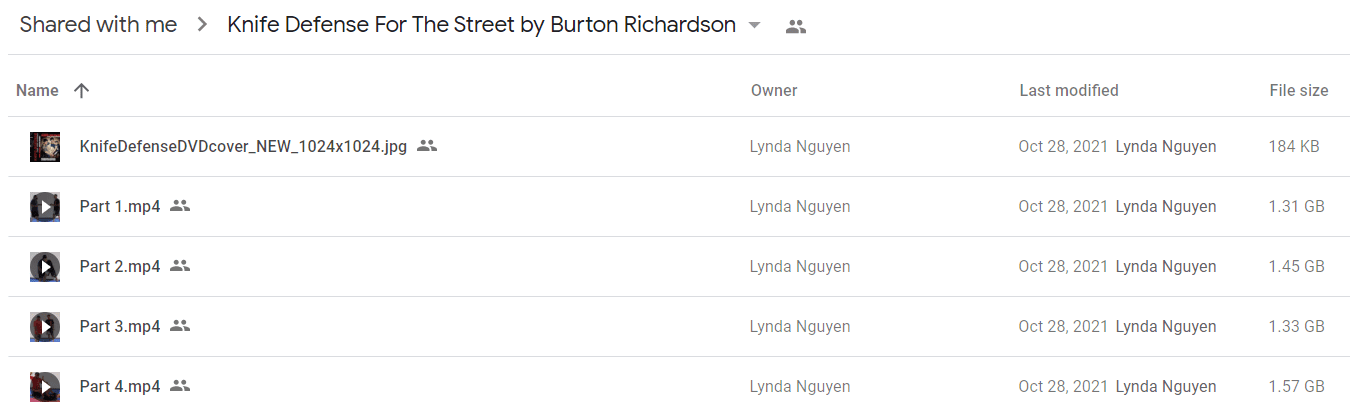The height and width of the screenshot is (415, 1350).
Task: Select the KnifeDefenseDVDcover_NEW_1024x1024.jpg file name
Action: [243, 147]
